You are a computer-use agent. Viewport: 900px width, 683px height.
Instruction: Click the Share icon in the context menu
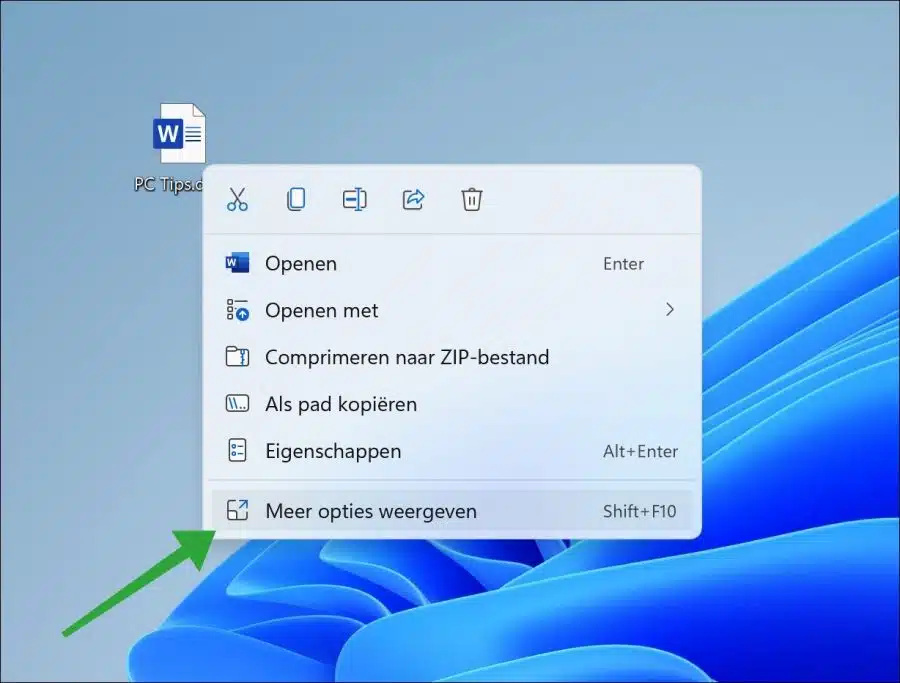point(413,199)
